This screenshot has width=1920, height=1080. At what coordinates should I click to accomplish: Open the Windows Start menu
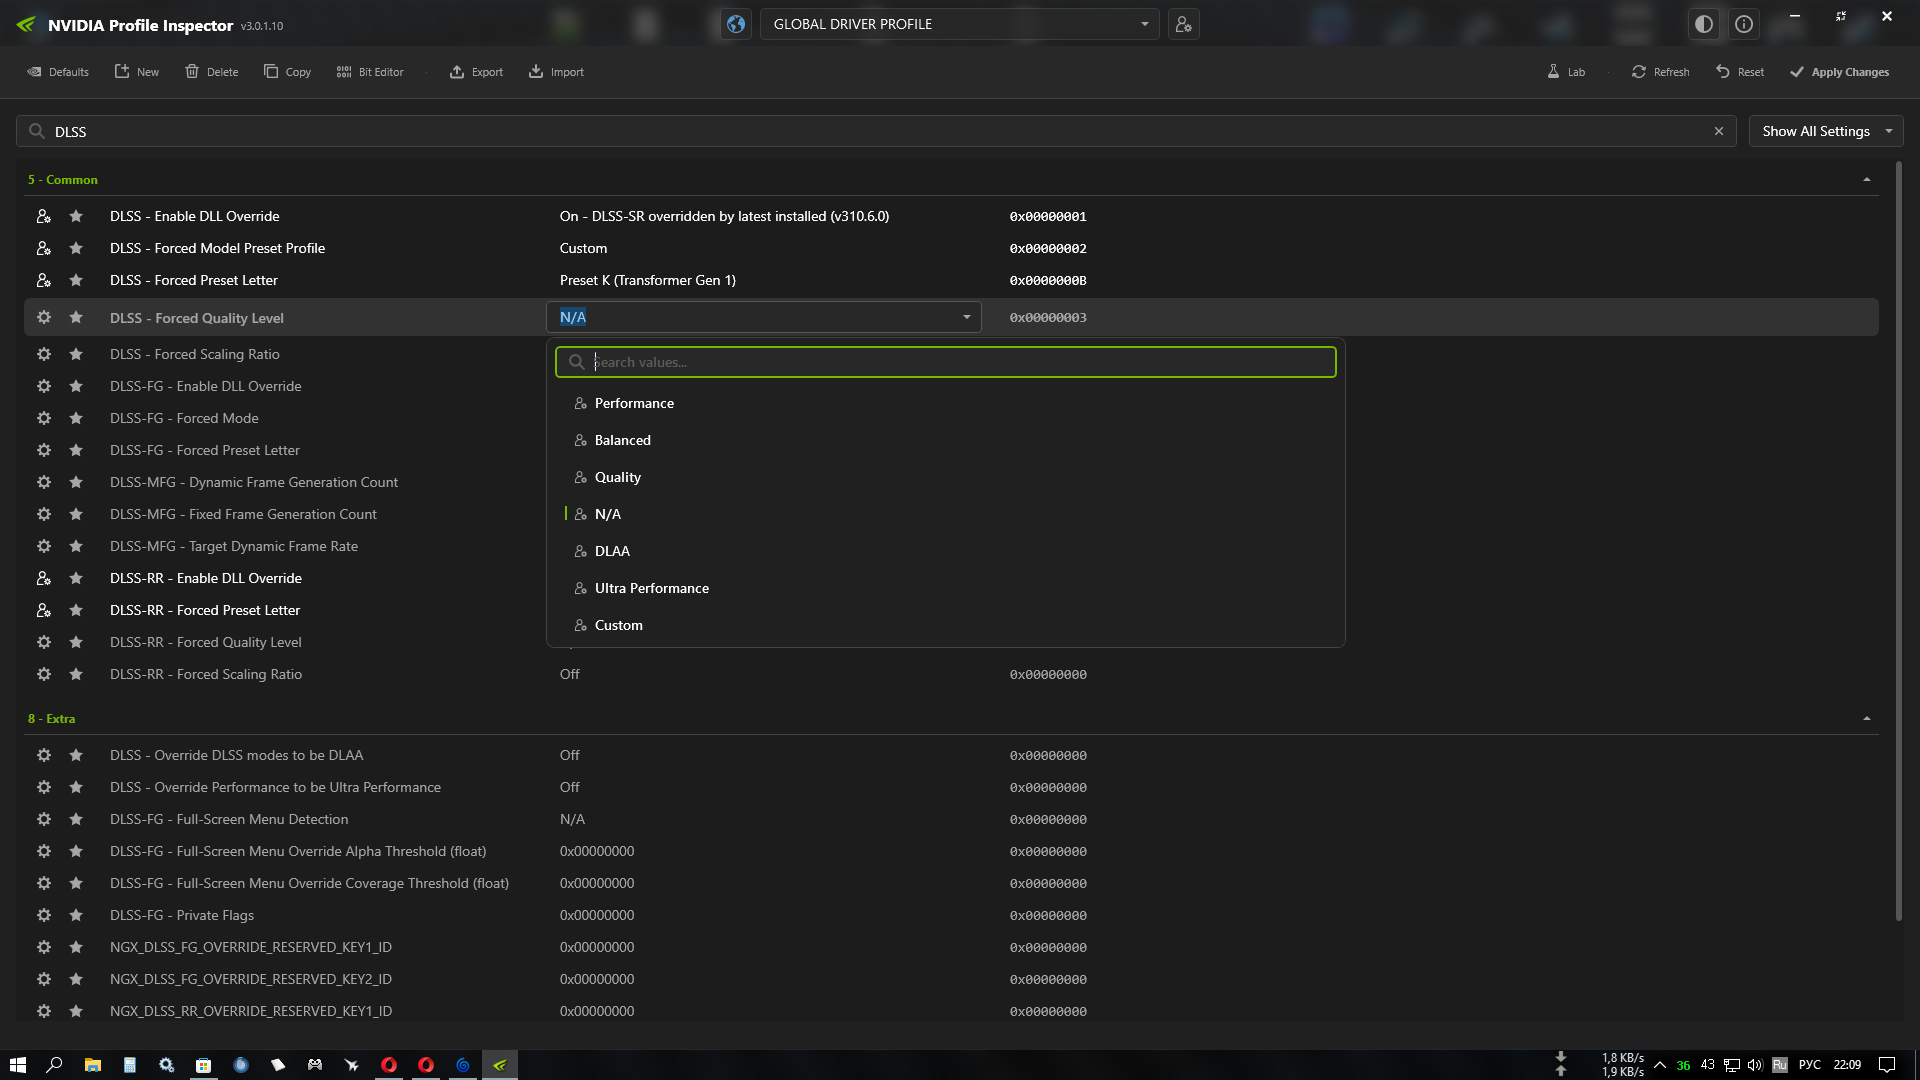point(18,1065)
